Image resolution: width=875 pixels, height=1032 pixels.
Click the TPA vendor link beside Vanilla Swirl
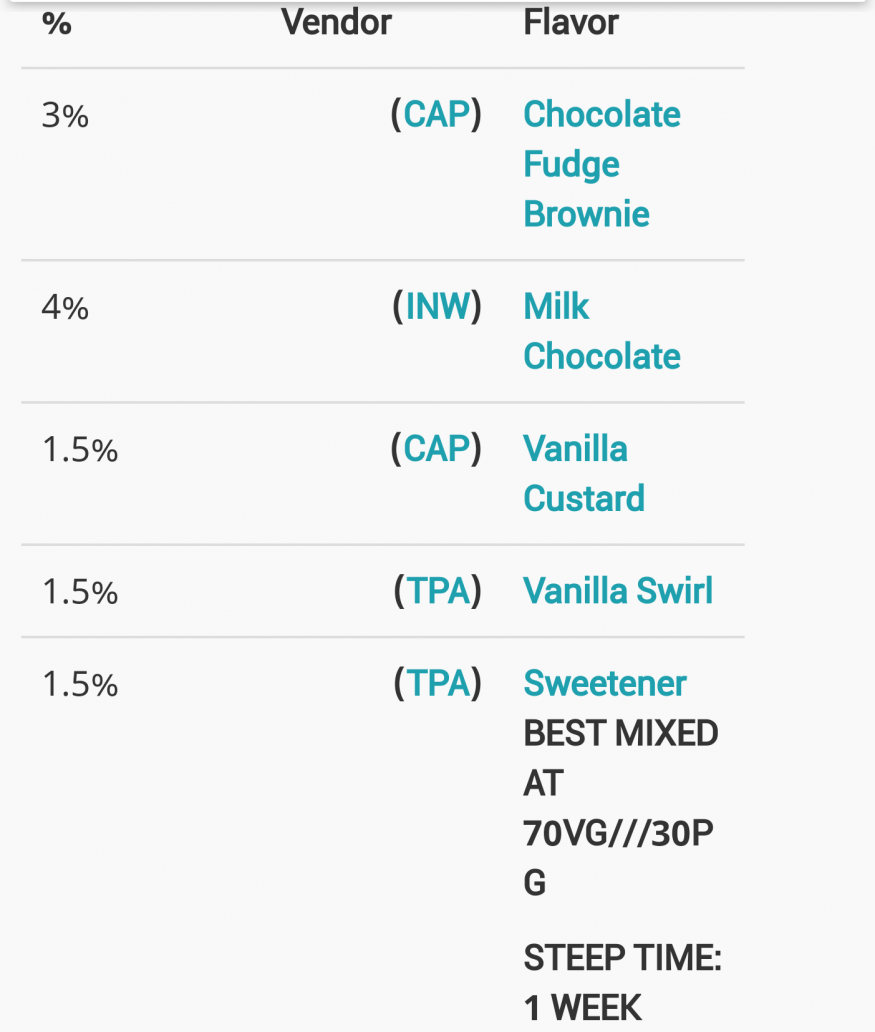[438, 590]
